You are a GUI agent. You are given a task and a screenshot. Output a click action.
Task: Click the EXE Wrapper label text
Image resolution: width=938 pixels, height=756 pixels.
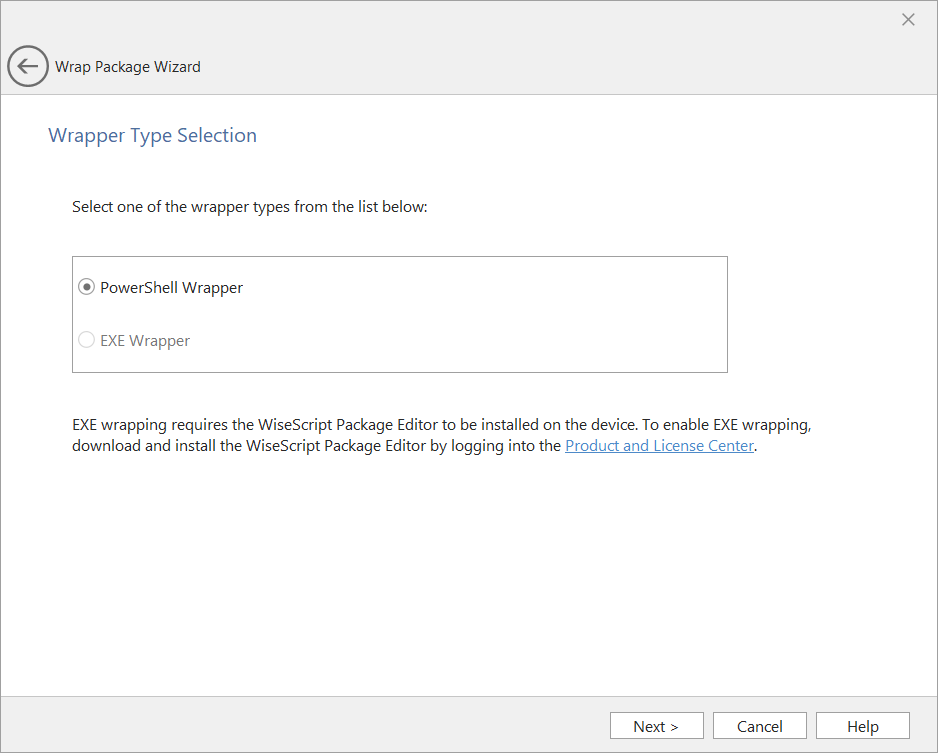click(x=145, y=341)
